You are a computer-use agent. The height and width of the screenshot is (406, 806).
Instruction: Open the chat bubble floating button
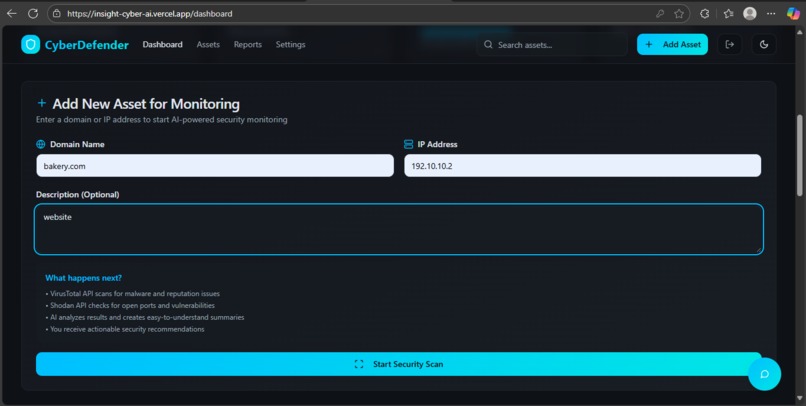pos(764,374)
